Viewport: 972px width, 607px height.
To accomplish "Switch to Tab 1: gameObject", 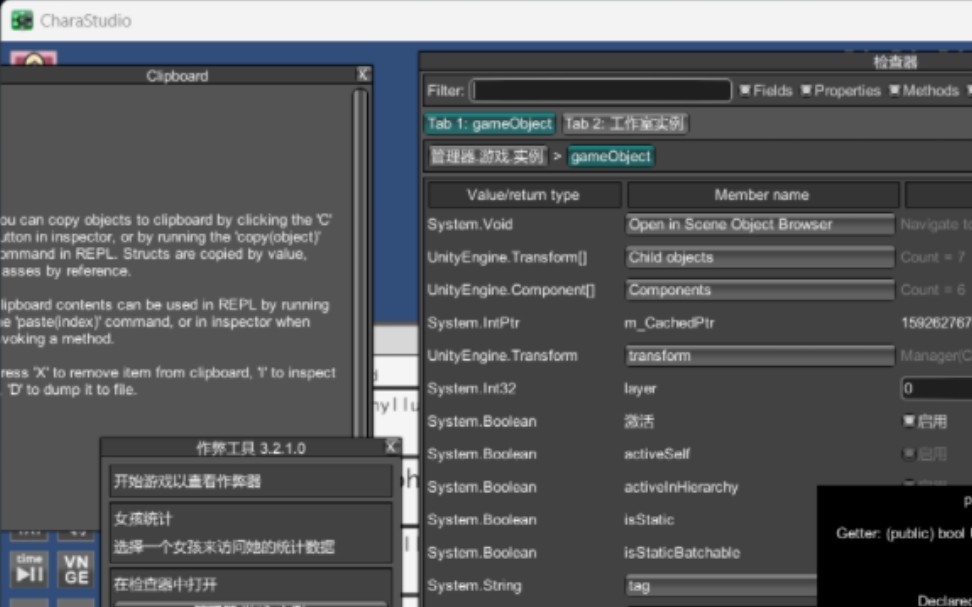I will click(490, 123).
